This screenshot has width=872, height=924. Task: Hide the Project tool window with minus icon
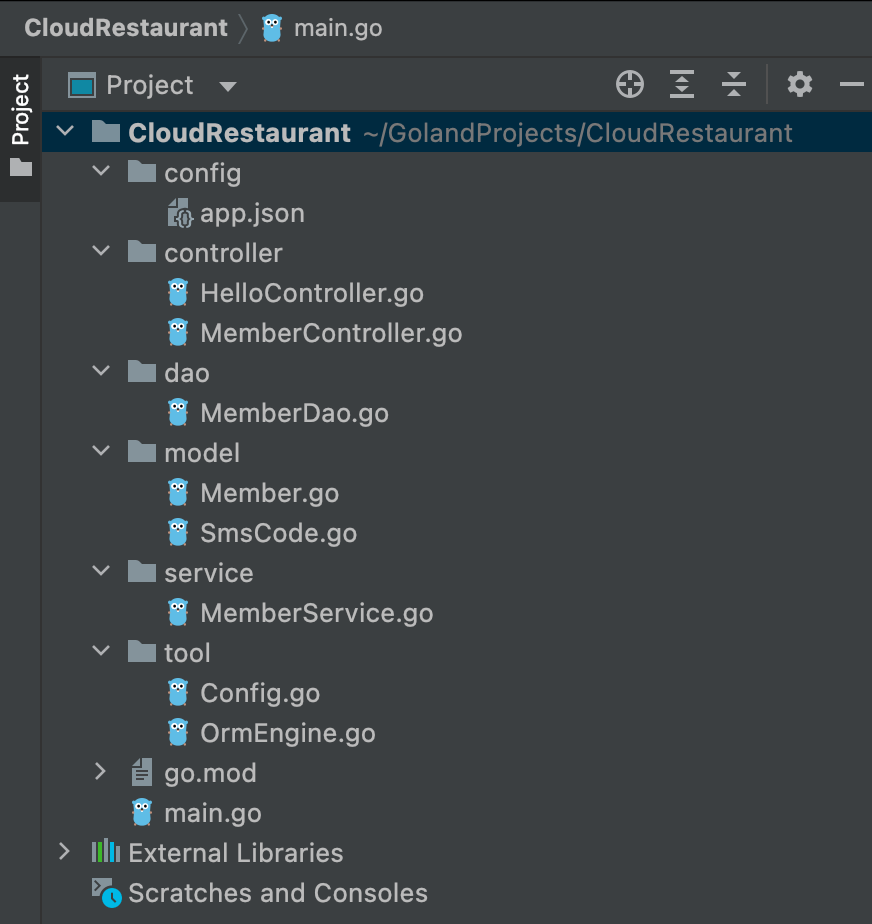pyautogui.click(x=851, y=85)
